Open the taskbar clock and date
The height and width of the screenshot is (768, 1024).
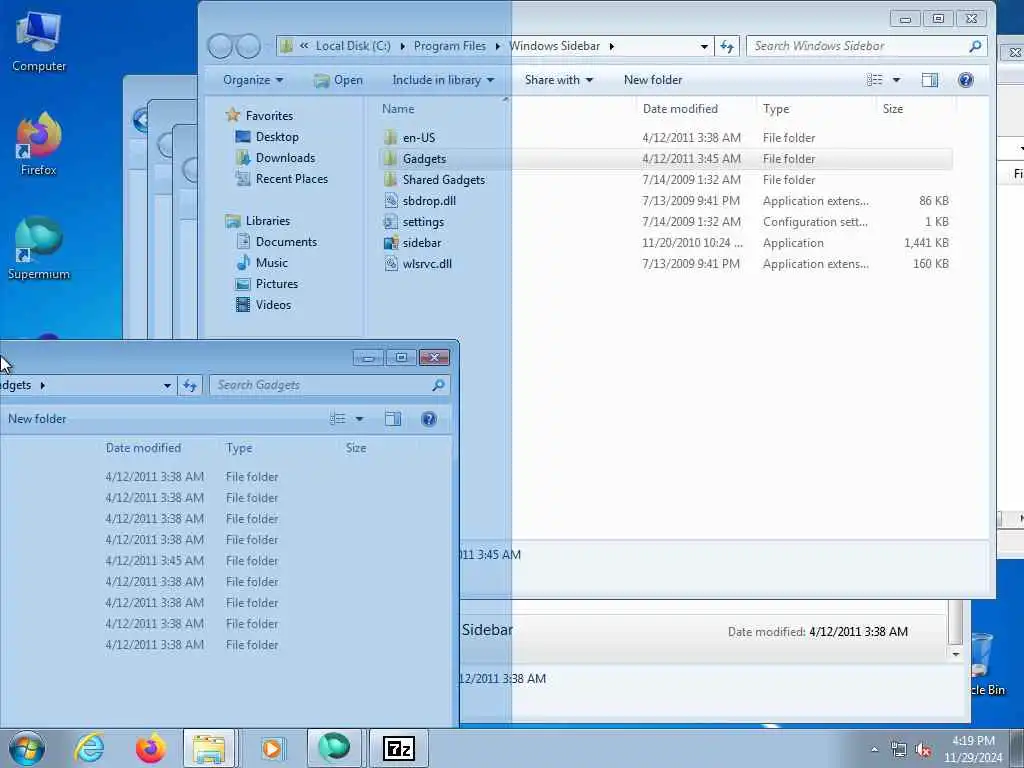pos(973,749)
